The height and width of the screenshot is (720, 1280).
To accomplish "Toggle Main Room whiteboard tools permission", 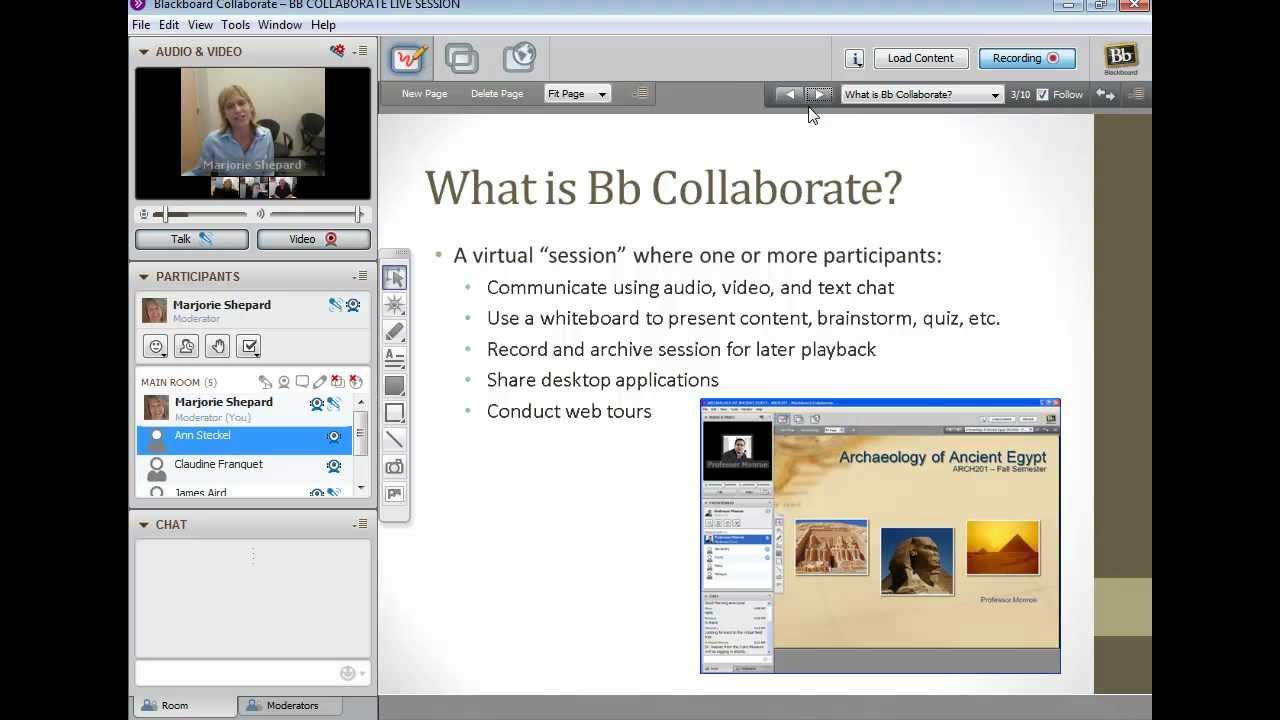I will pos(320,382).
